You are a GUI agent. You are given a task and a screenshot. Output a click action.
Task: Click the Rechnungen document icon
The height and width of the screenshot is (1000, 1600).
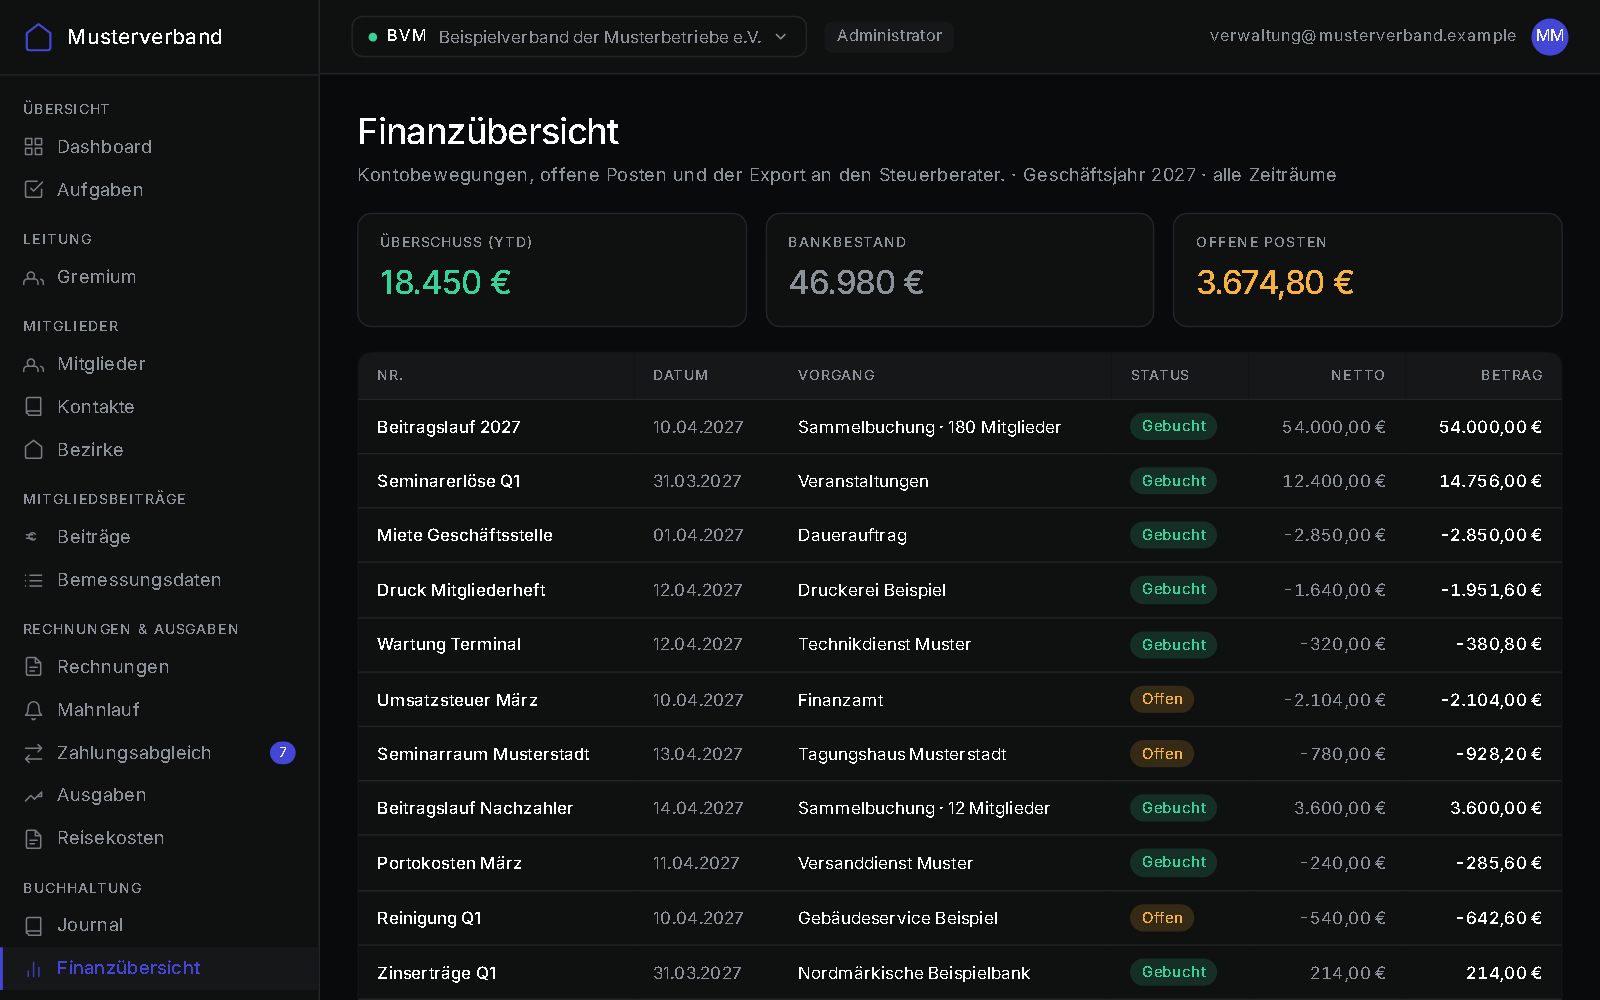(34, 667)
